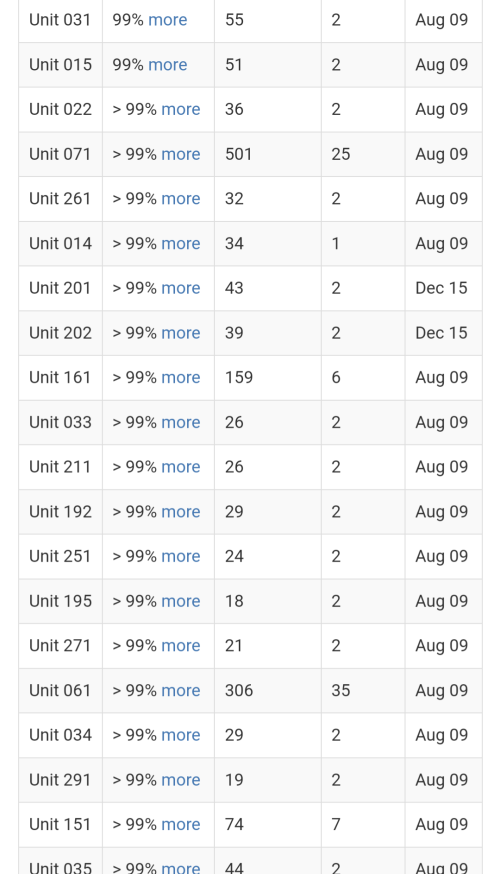Follow the more link for Unit 151
Image resolution: width=500 pixels, height=874 pixels.
[181, 824]
